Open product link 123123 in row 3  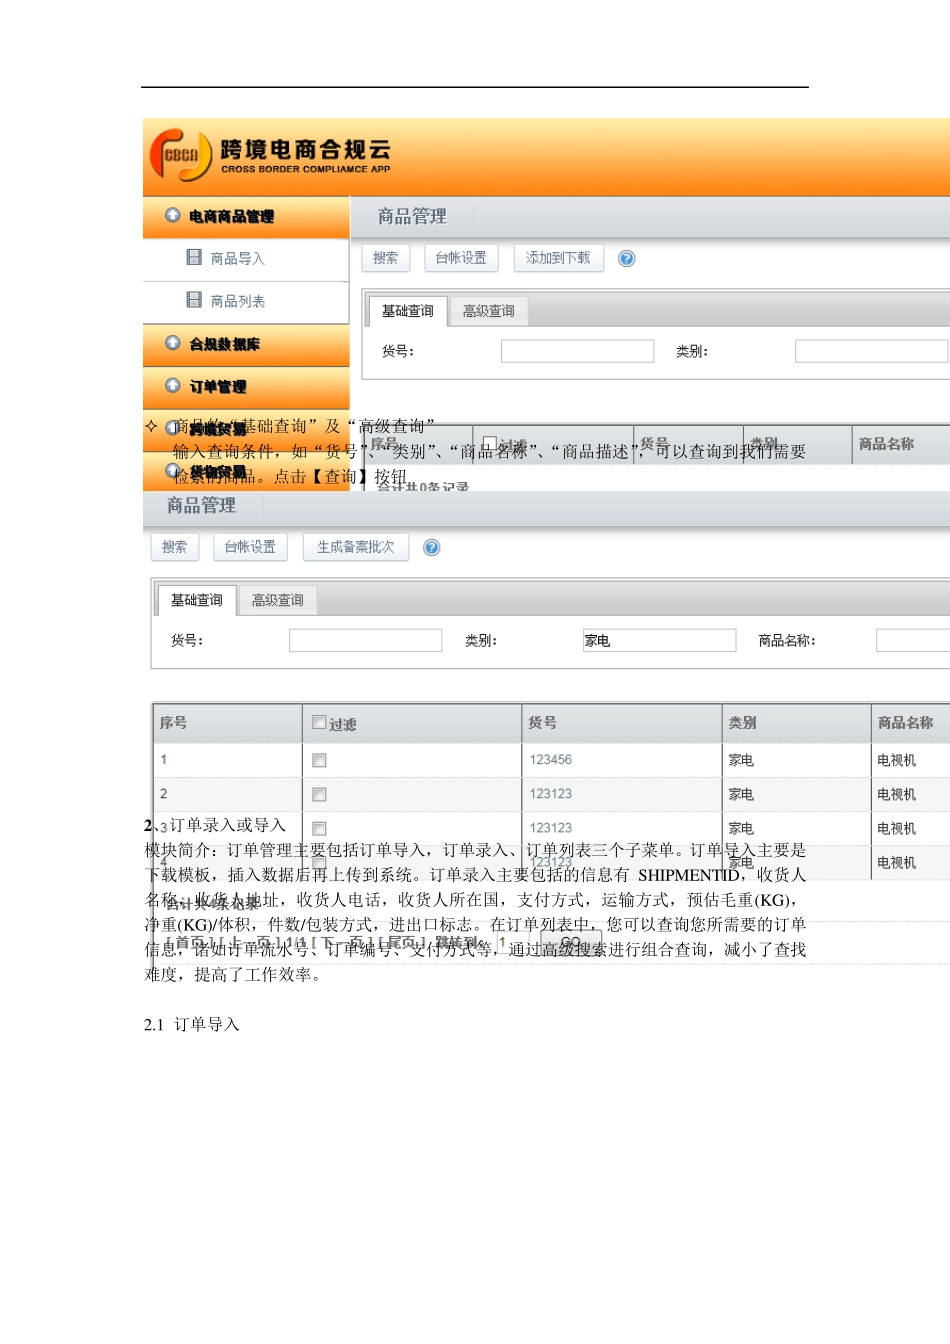(551, 828)
